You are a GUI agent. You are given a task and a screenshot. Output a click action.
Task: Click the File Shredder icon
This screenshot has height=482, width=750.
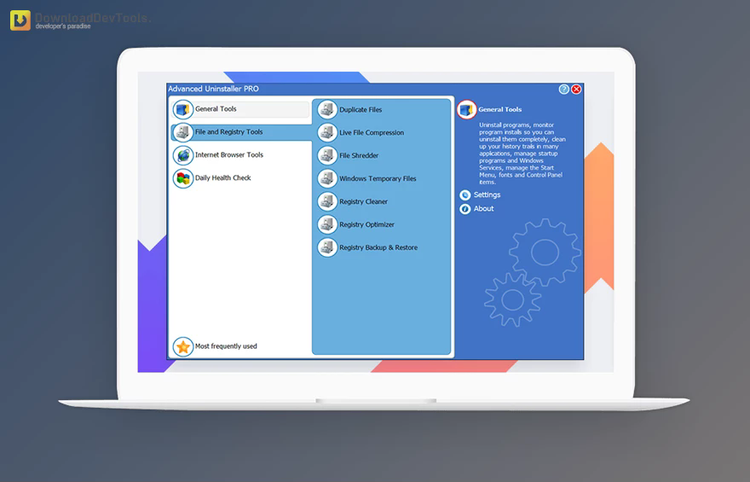click(x=328, y=156)
